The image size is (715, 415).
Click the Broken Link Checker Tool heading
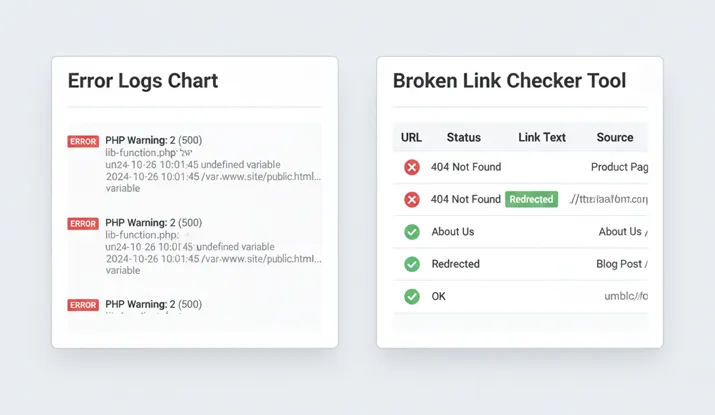[509, 81]
